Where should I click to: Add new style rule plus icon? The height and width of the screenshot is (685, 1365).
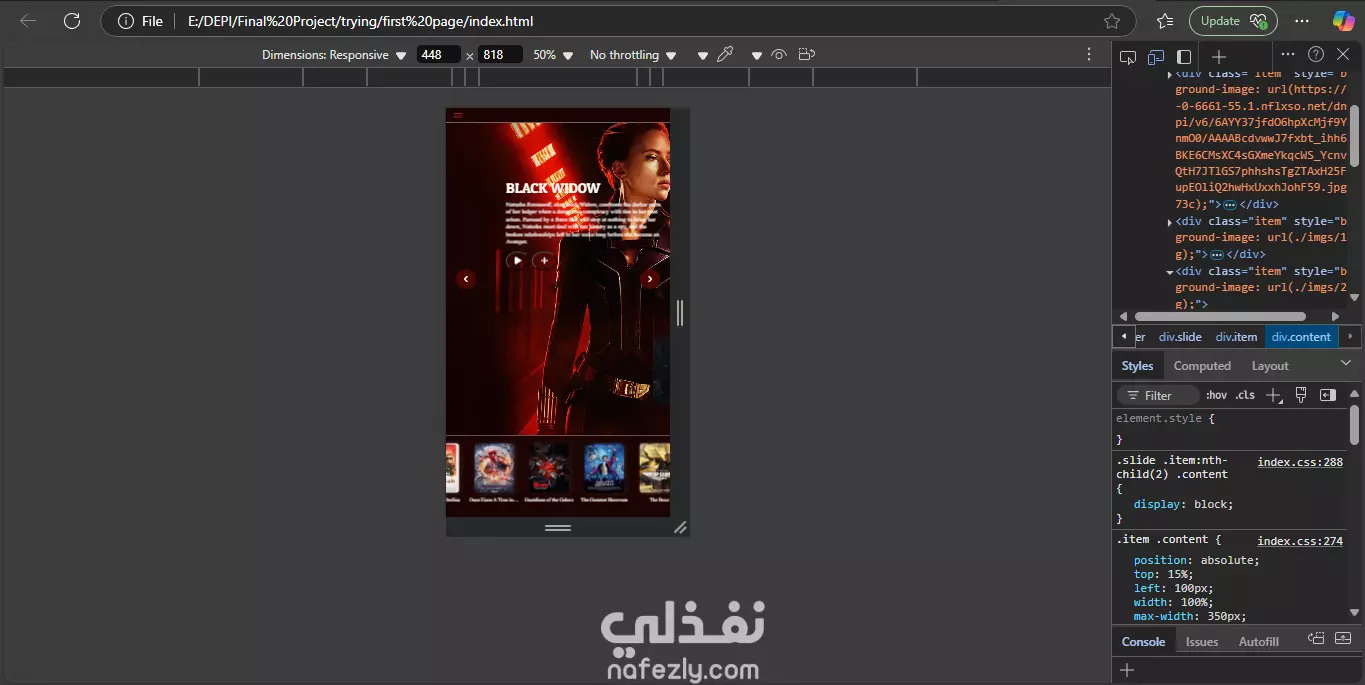(1273, 396)
